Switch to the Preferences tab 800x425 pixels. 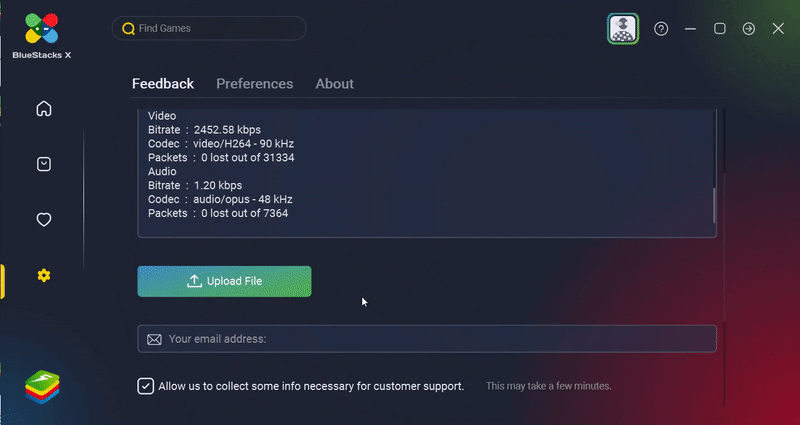tap(255, 84)
